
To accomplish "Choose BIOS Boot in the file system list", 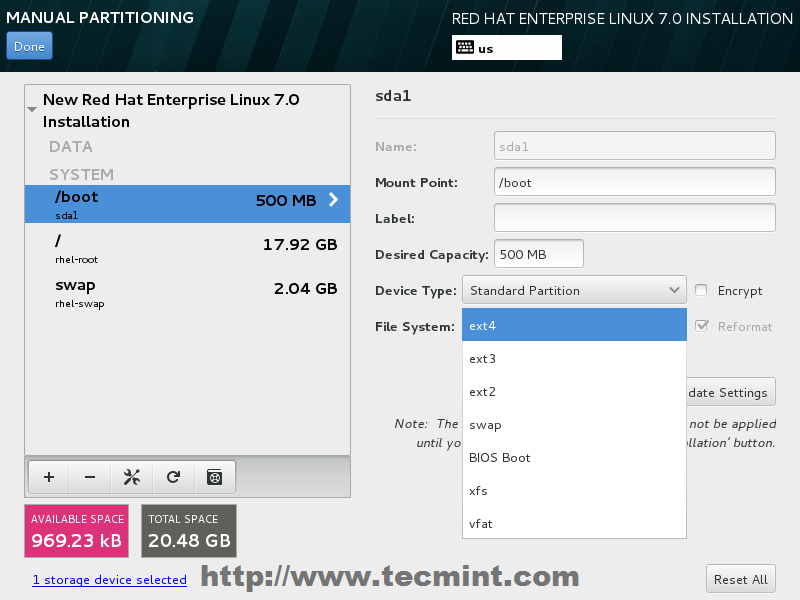I will coord(574,458).
